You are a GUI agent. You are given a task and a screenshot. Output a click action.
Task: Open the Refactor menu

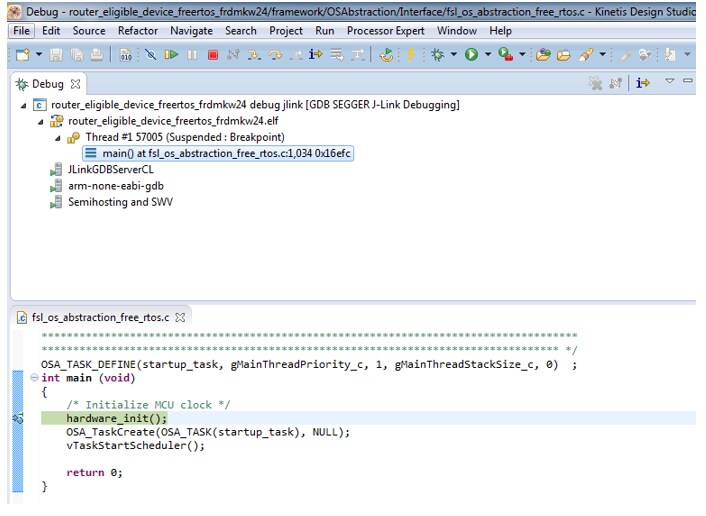point(137,31)
